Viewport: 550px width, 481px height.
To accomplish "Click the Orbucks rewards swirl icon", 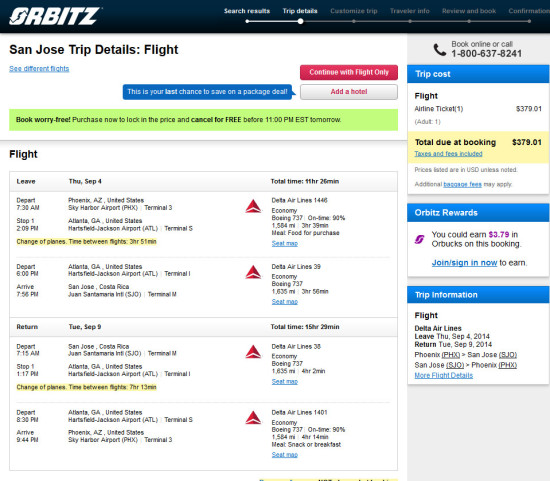I will point(420,239).
